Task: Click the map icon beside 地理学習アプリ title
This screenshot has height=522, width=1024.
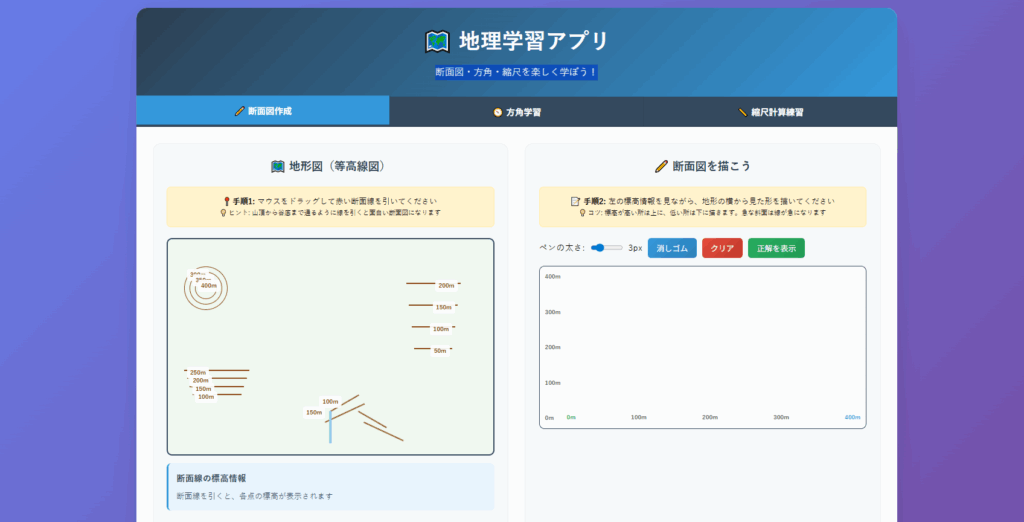Action: (437, 42)
